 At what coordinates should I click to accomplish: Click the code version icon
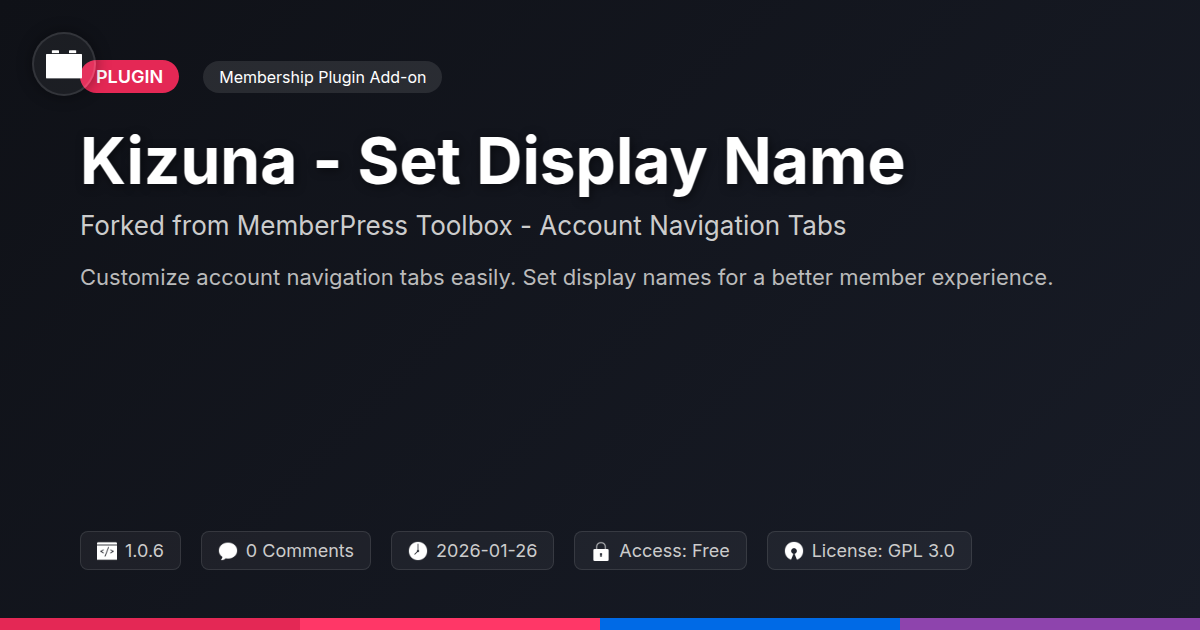tap(107, 551)
